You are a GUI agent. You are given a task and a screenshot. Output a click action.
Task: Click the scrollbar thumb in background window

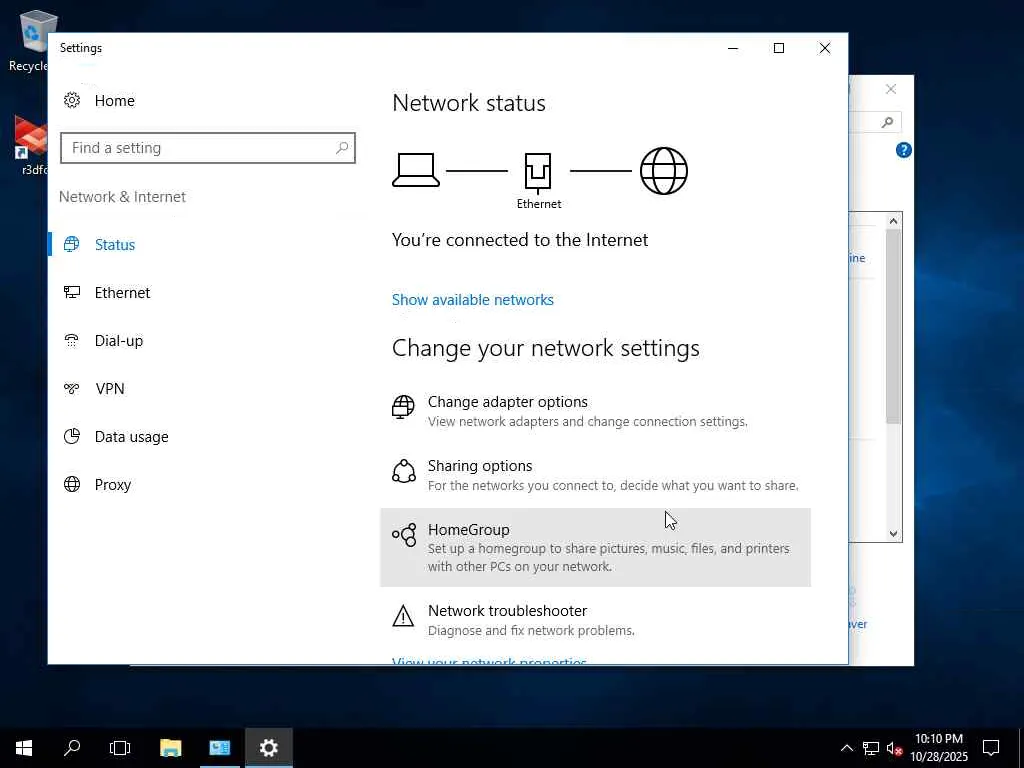pyautogui.click(x=893, y=327)
